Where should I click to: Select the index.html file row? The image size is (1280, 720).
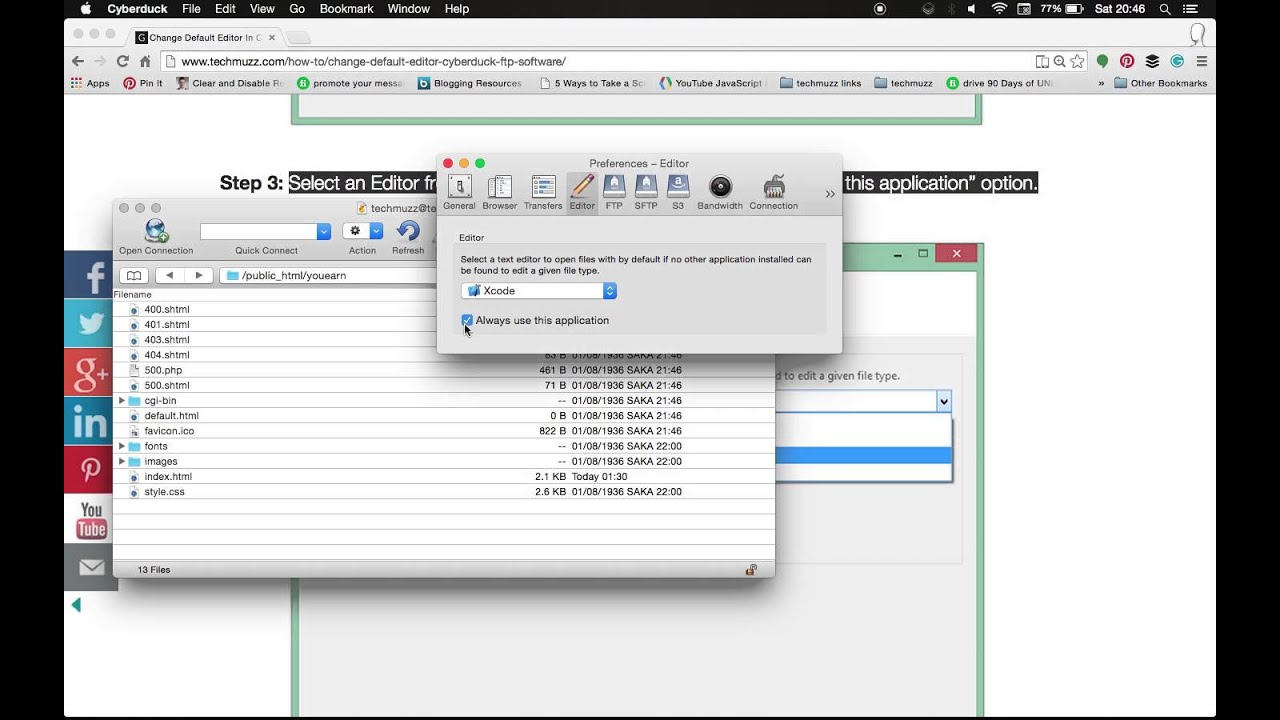pos(444,476)
